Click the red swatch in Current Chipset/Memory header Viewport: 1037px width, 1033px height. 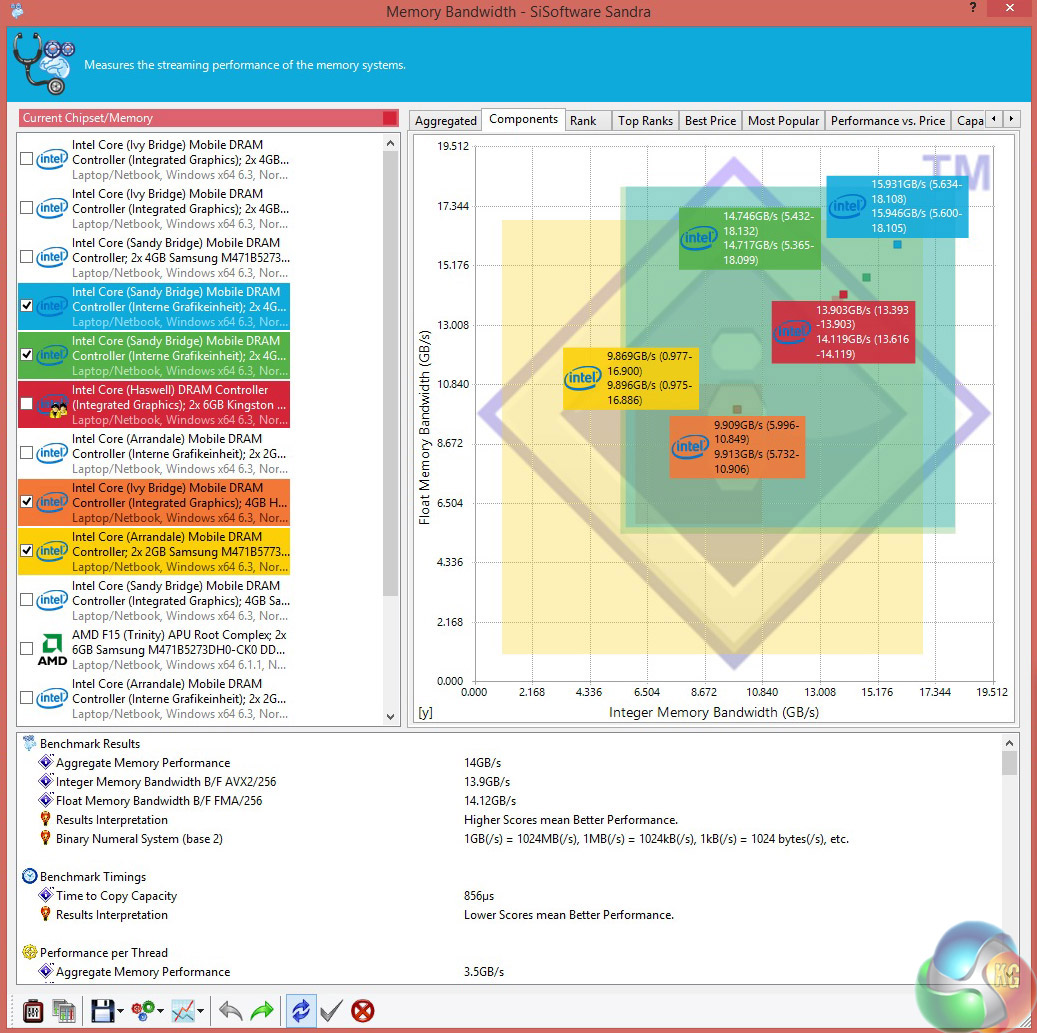(x=390, y=118)
